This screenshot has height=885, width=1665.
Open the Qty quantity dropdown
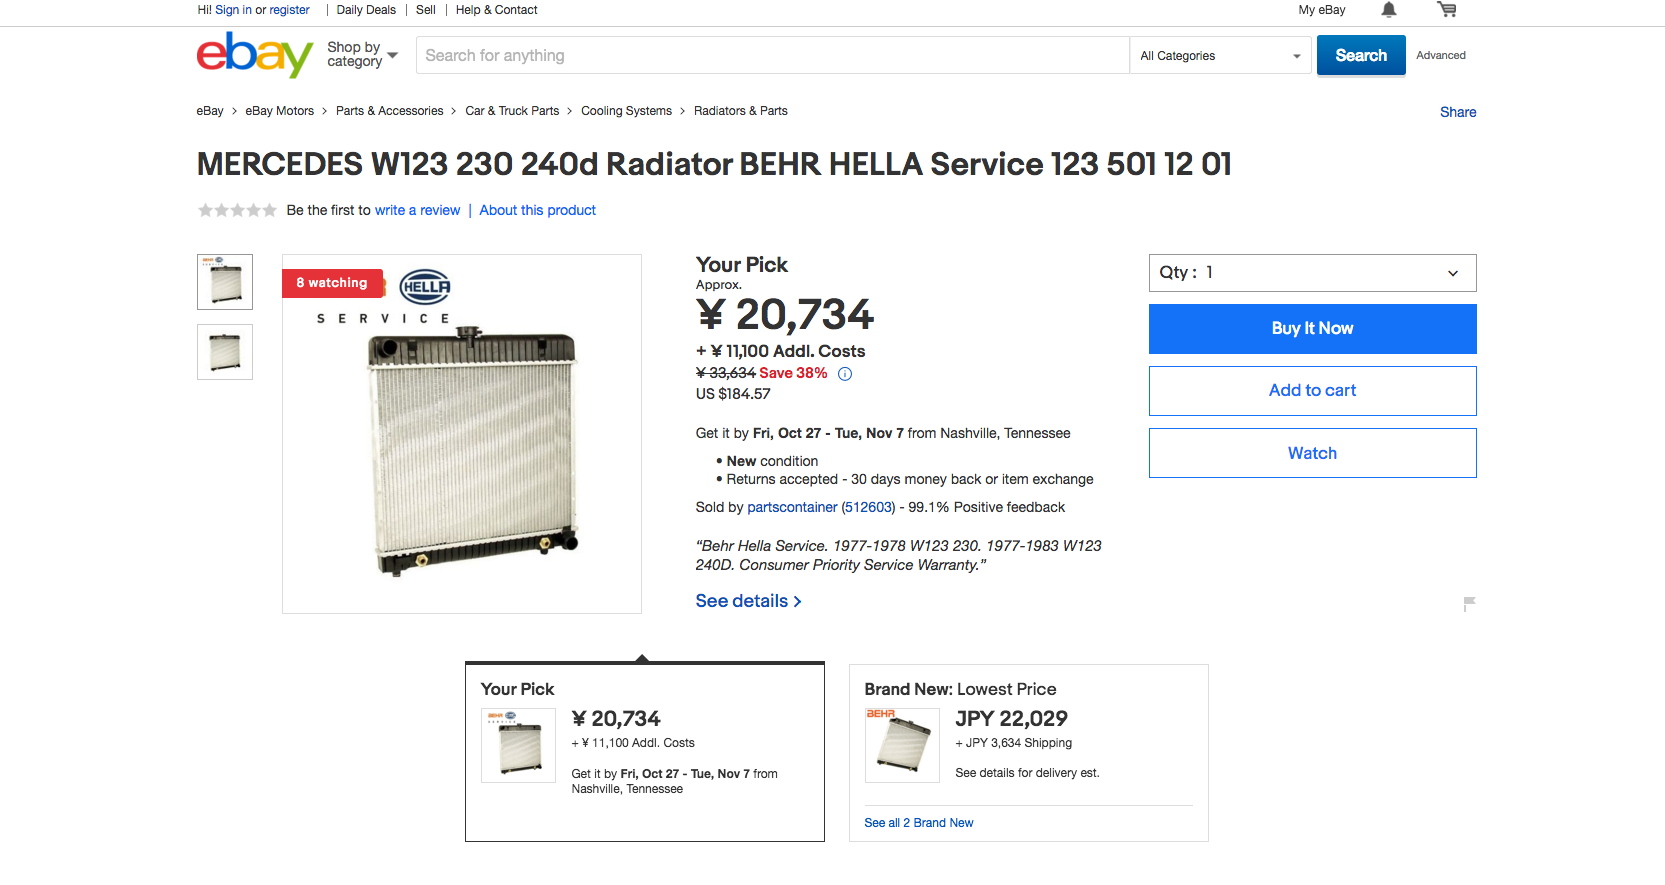point(1312,273)
